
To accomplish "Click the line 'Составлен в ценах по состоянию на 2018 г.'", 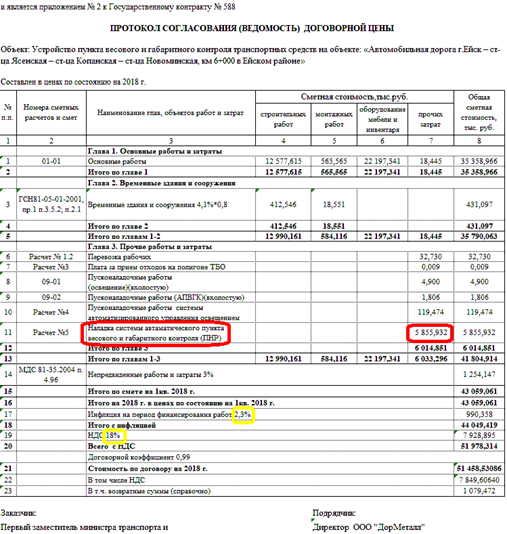I will (x=73, y=82).
